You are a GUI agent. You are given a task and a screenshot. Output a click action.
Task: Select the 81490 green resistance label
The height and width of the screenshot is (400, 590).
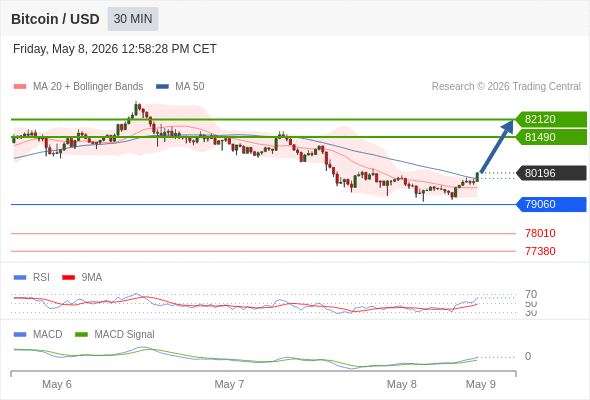coord(552,137)
